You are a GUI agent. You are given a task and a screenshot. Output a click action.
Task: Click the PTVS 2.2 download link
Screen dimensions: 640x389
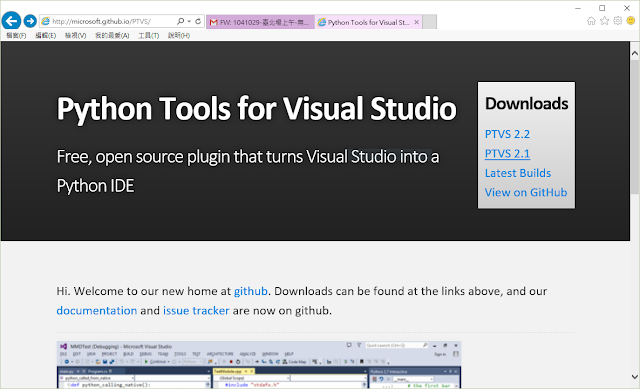click(x=507, y=134)
